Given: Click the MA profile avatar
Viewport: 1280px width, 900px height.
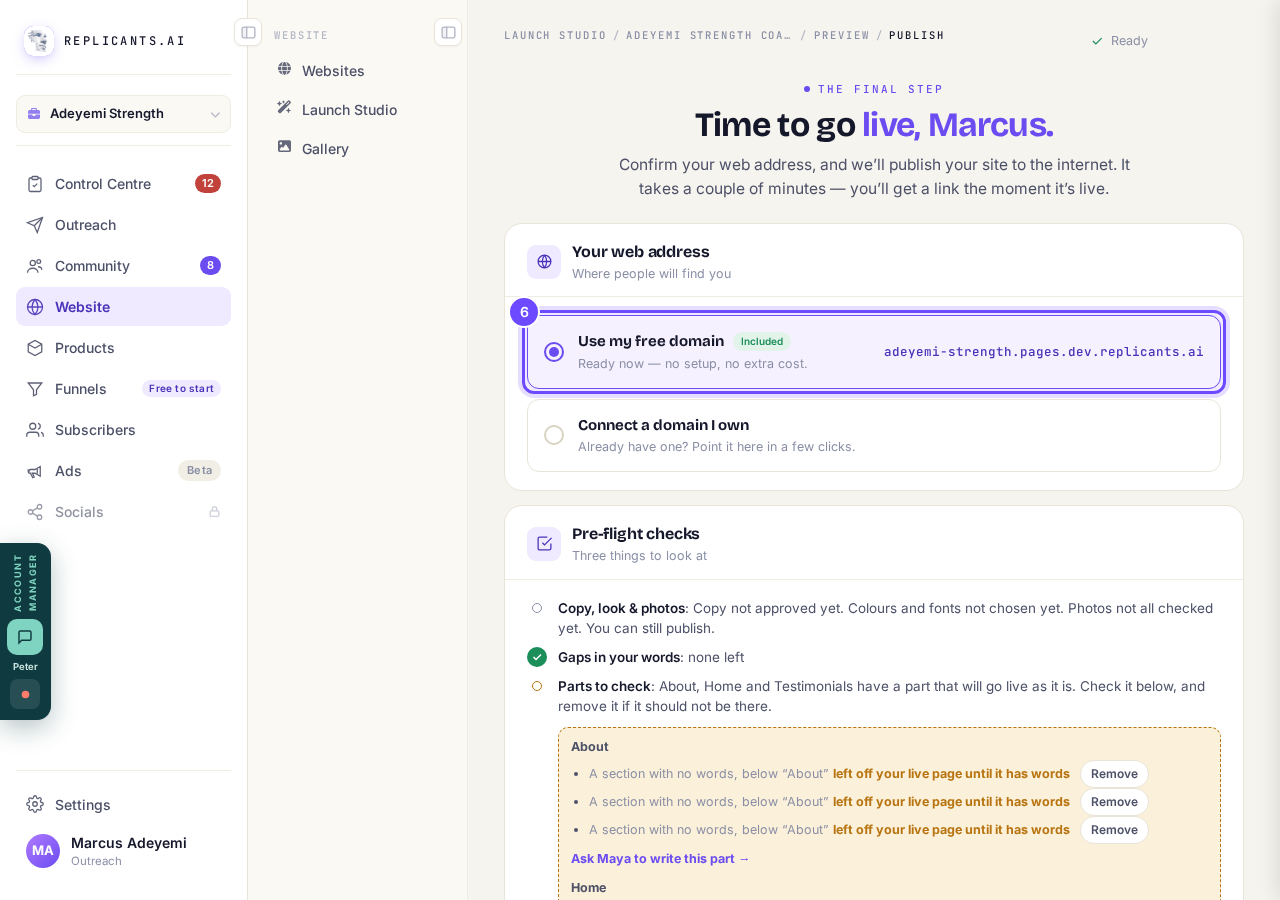Looking at the screenshot, I should (43, 851).
